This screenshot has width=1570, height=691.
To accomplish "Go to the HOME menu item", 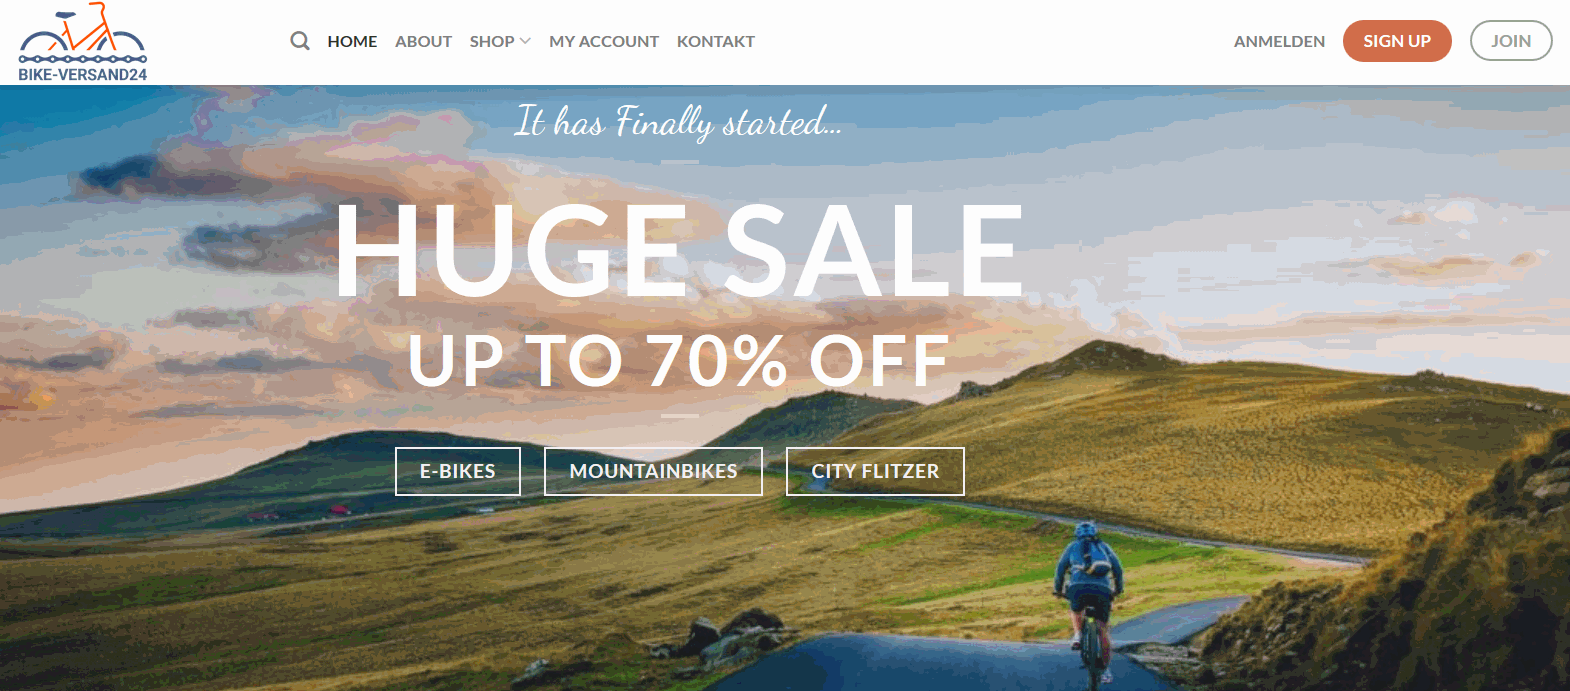I will click(x=352, y=41).
